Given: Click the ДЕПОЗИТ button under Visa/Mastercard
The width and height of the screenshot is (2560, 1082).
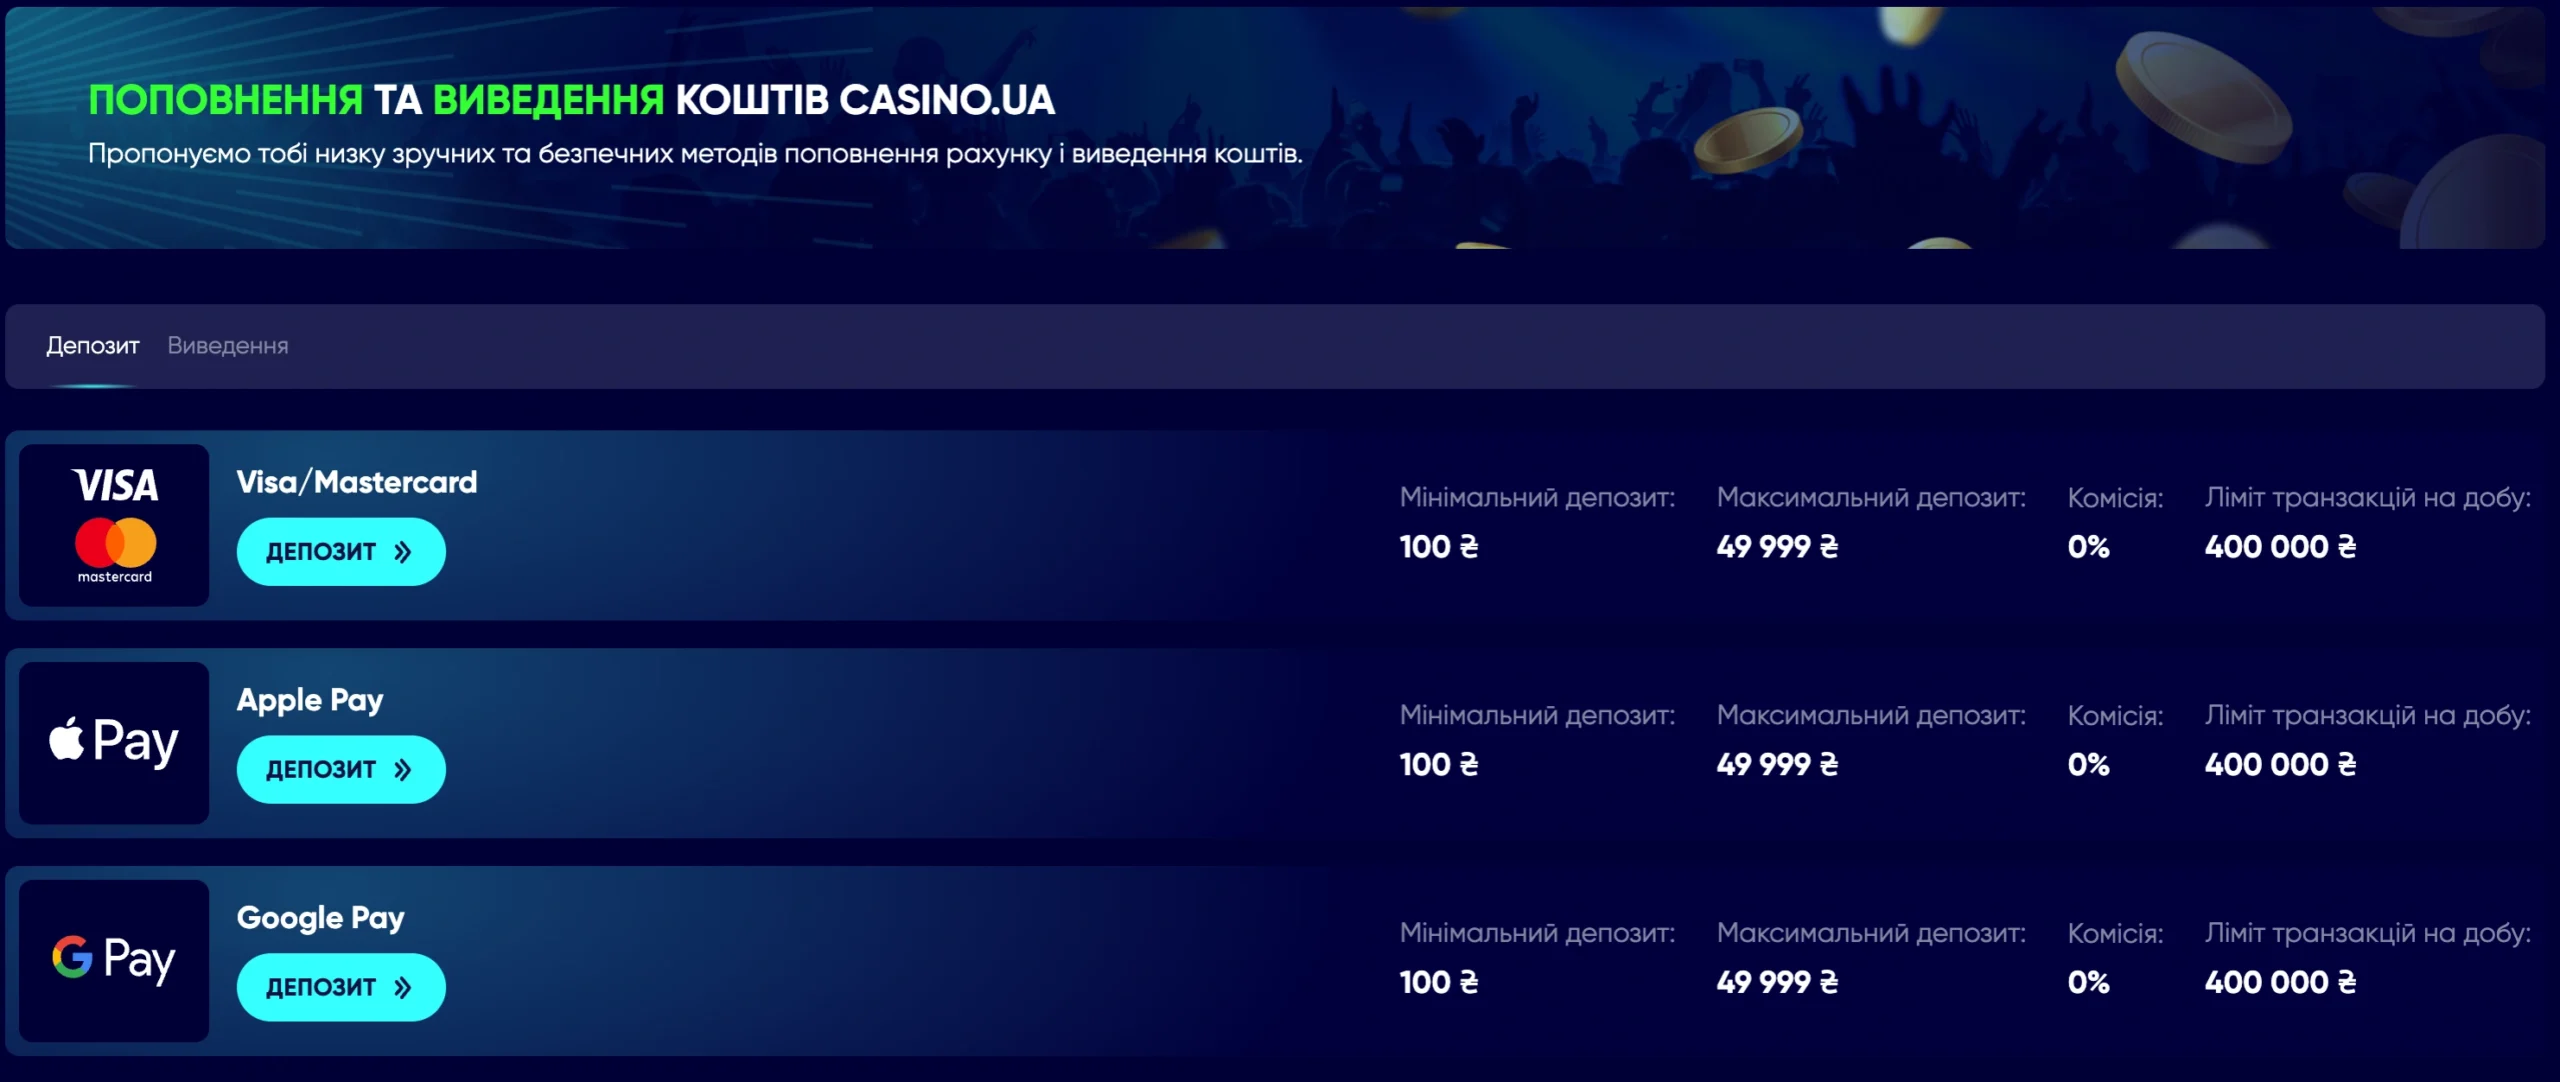Looking at the screenshot, I should tap(341, 552).
